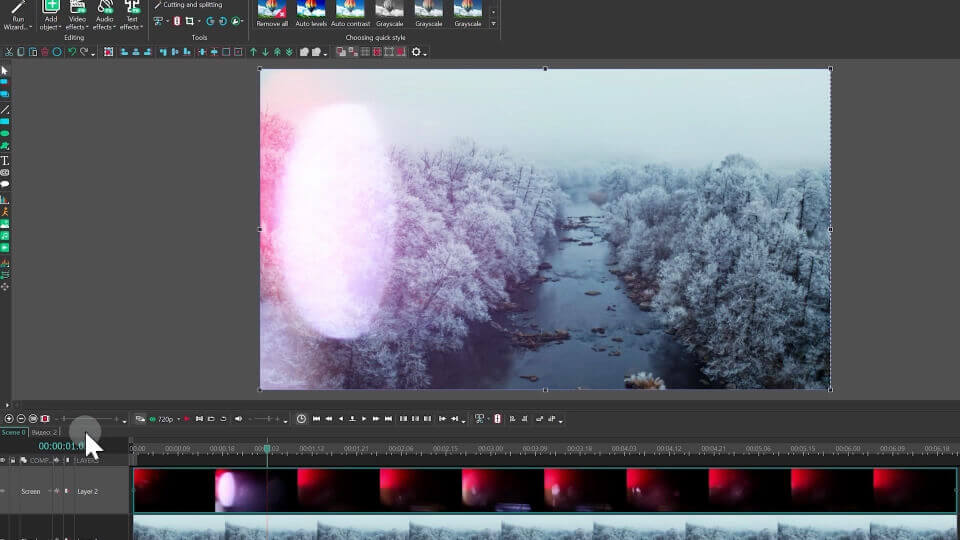Click the Cutting and splitting tool
This screenshot has width=960, height=540.
tap(188, 5)
